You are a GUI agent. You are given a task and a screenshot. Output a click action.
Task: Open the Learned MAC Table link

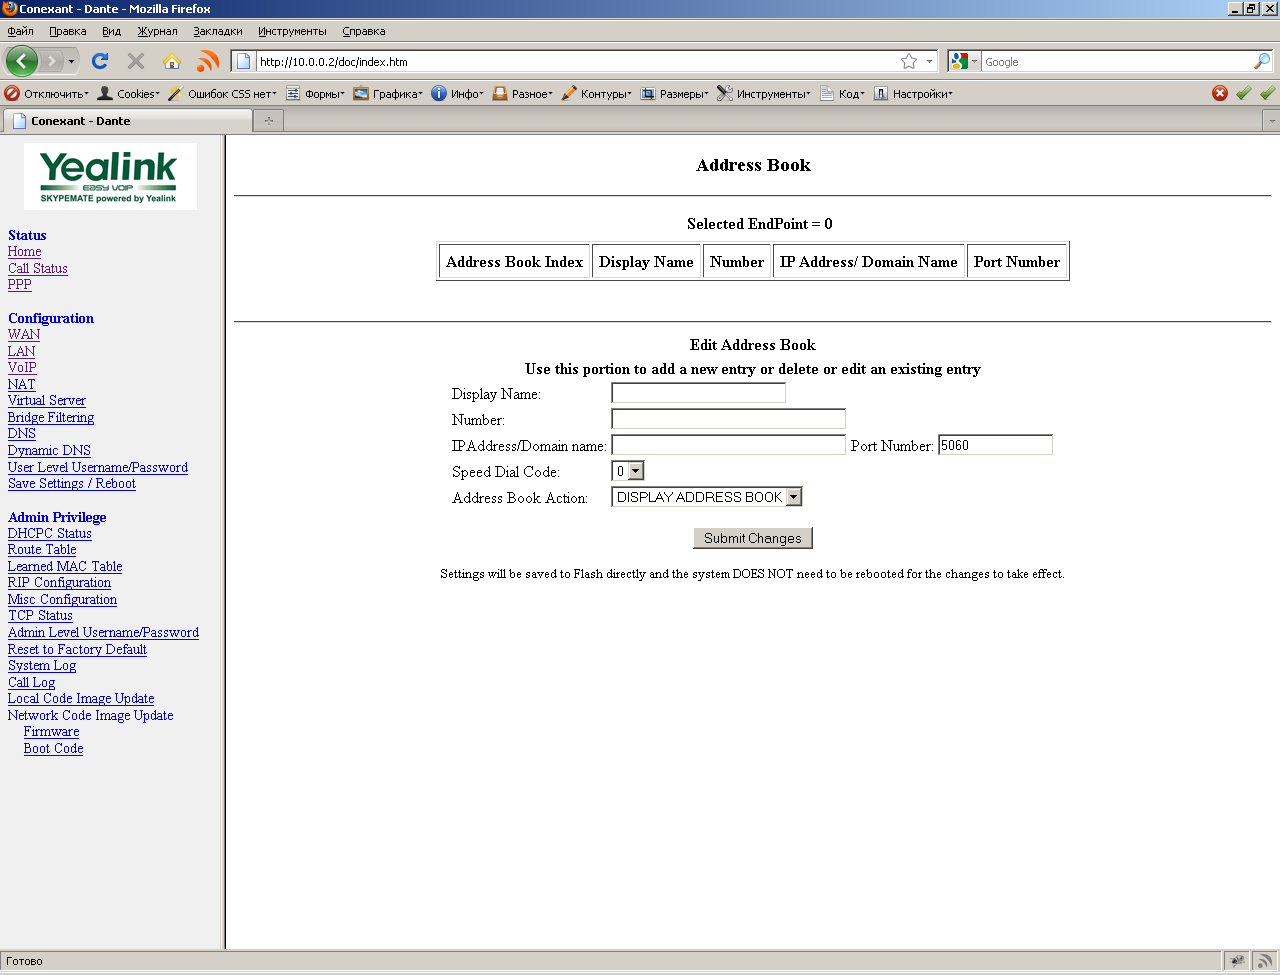point(65,566)
